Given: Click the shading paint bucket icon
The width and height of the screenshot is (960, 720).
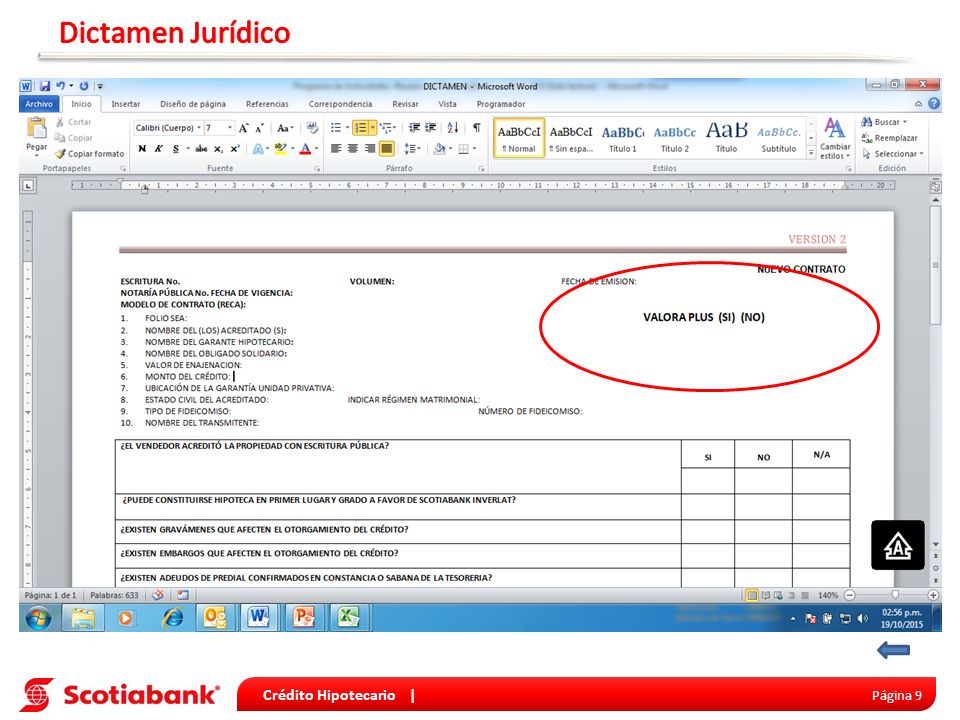Looking at the screenshot, I should coord(439,148).
